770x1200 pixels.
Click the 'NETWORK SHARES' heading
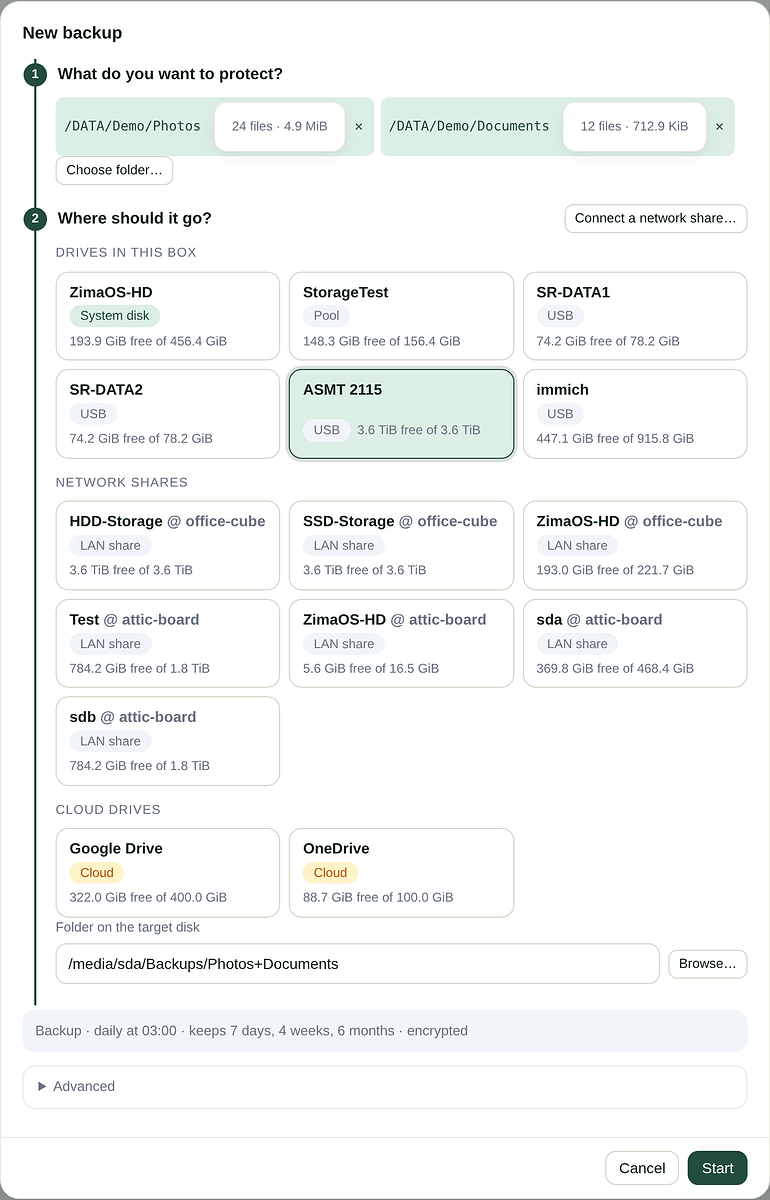tap(122, 482)
